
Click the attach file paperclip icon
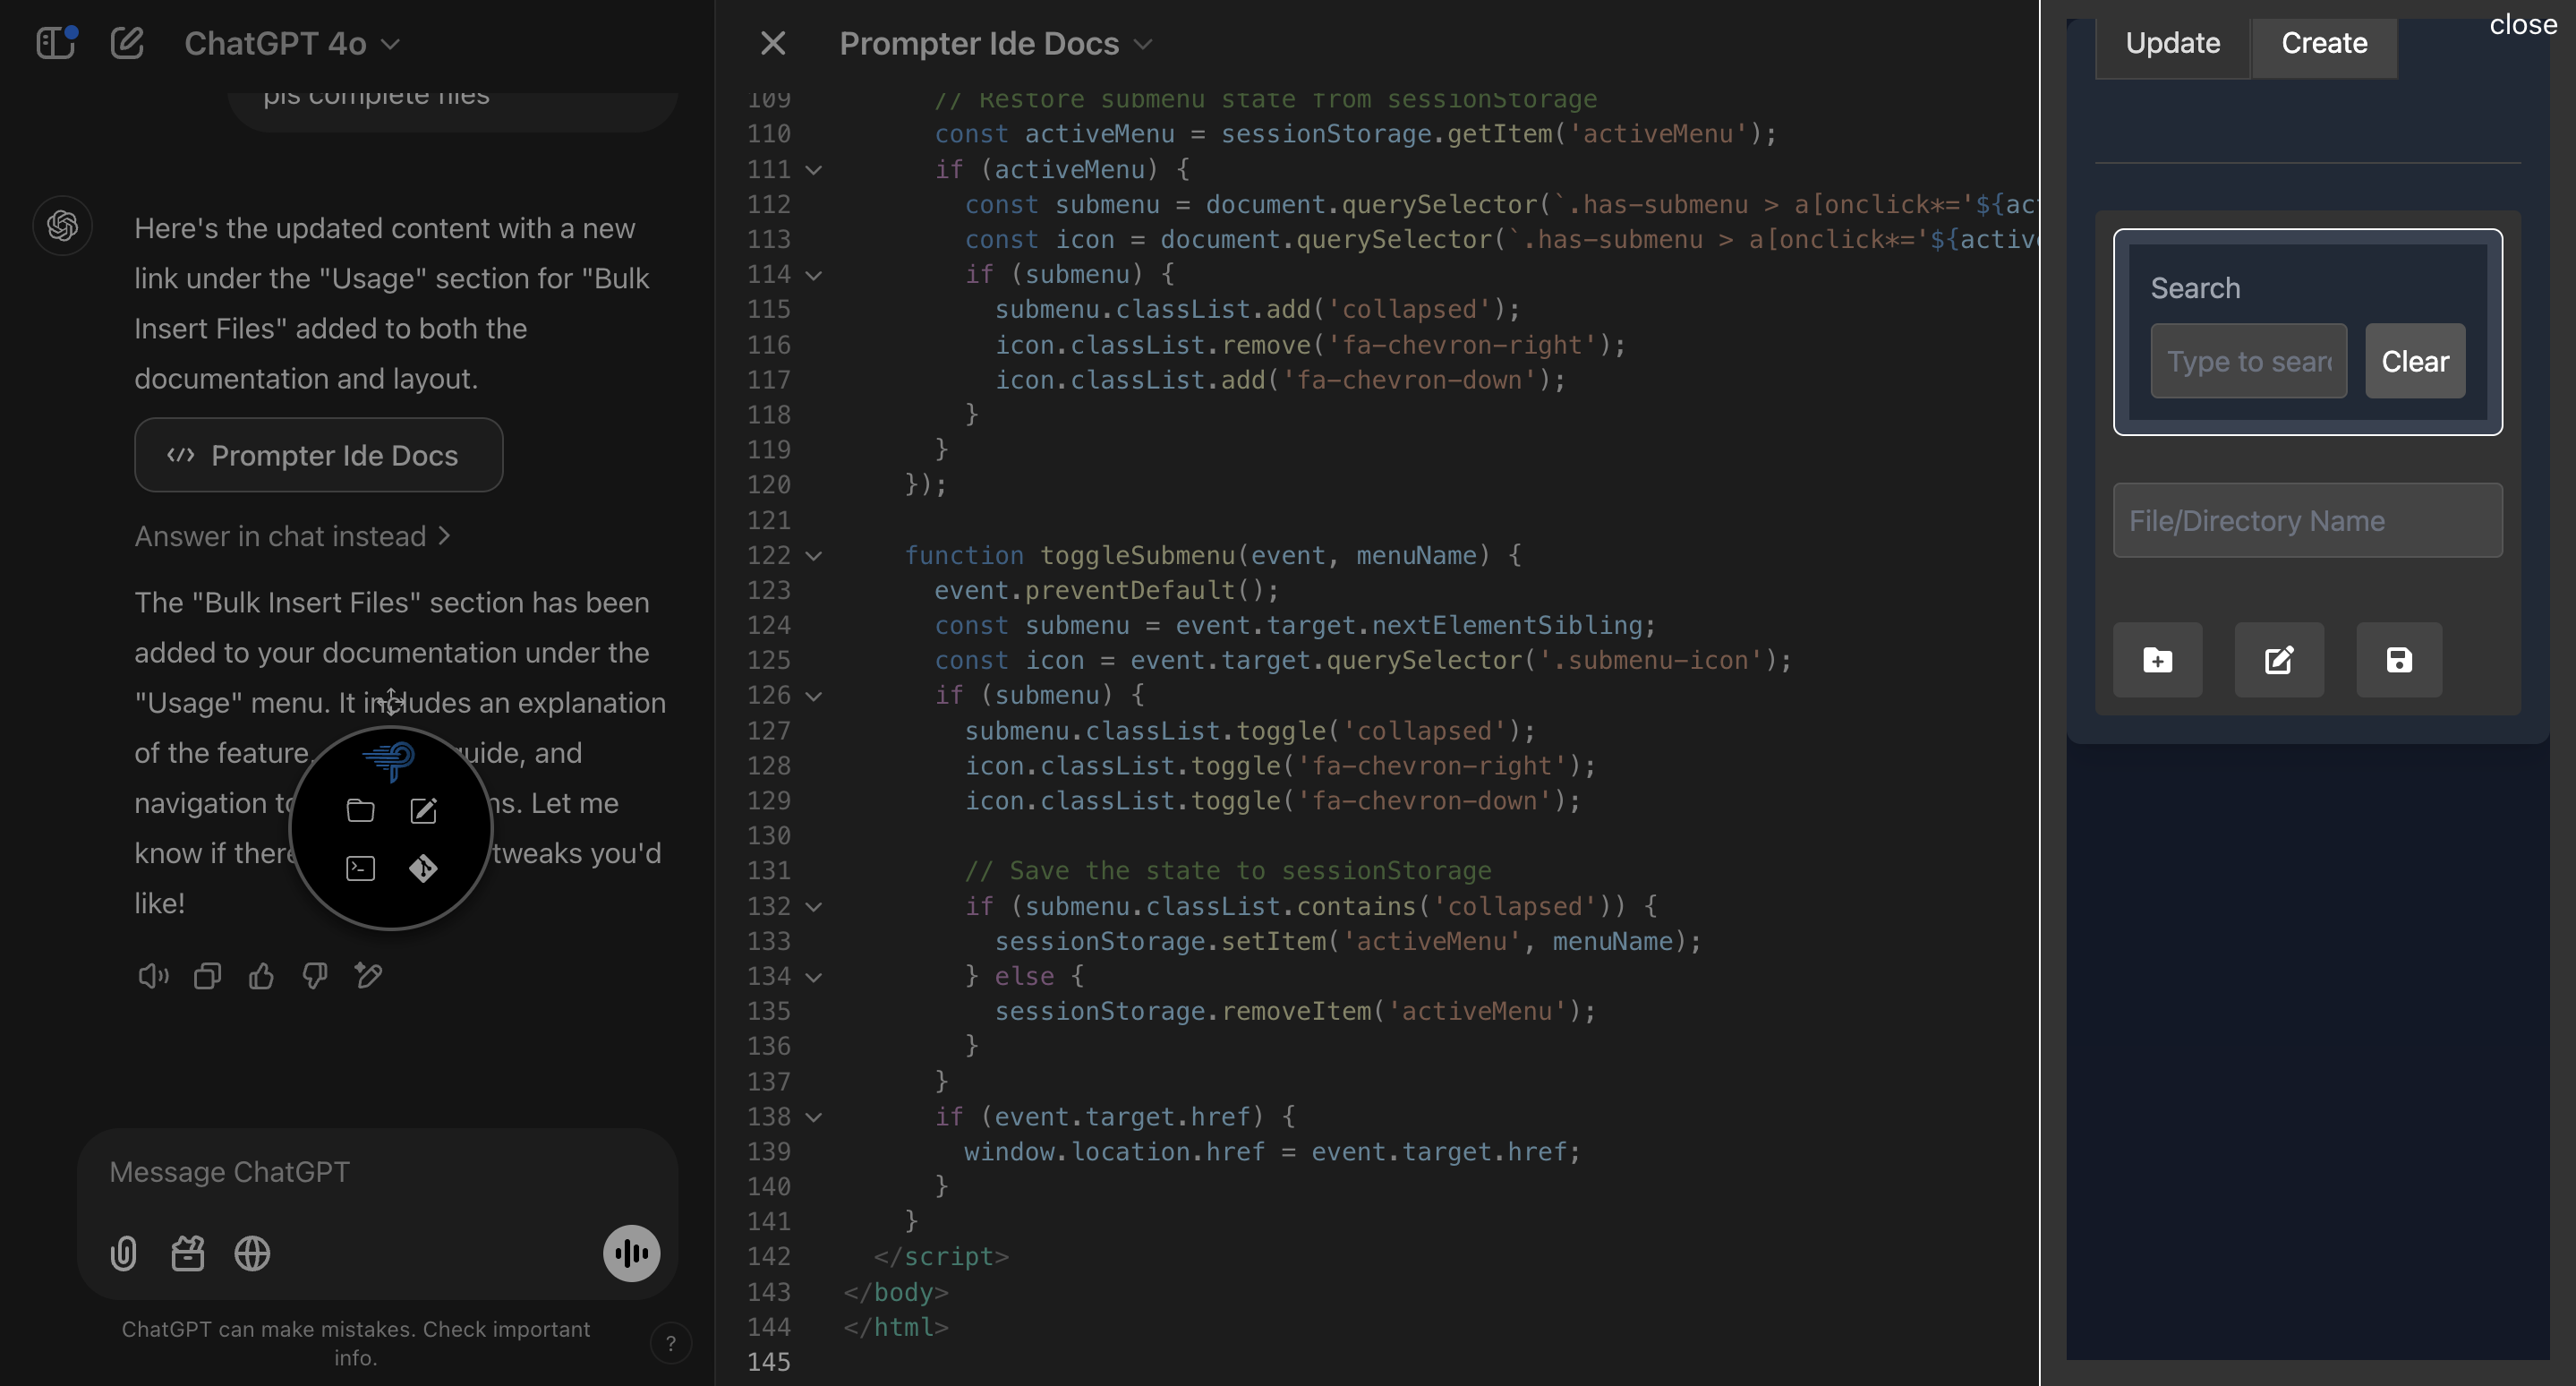click(x=123, y=1253)
